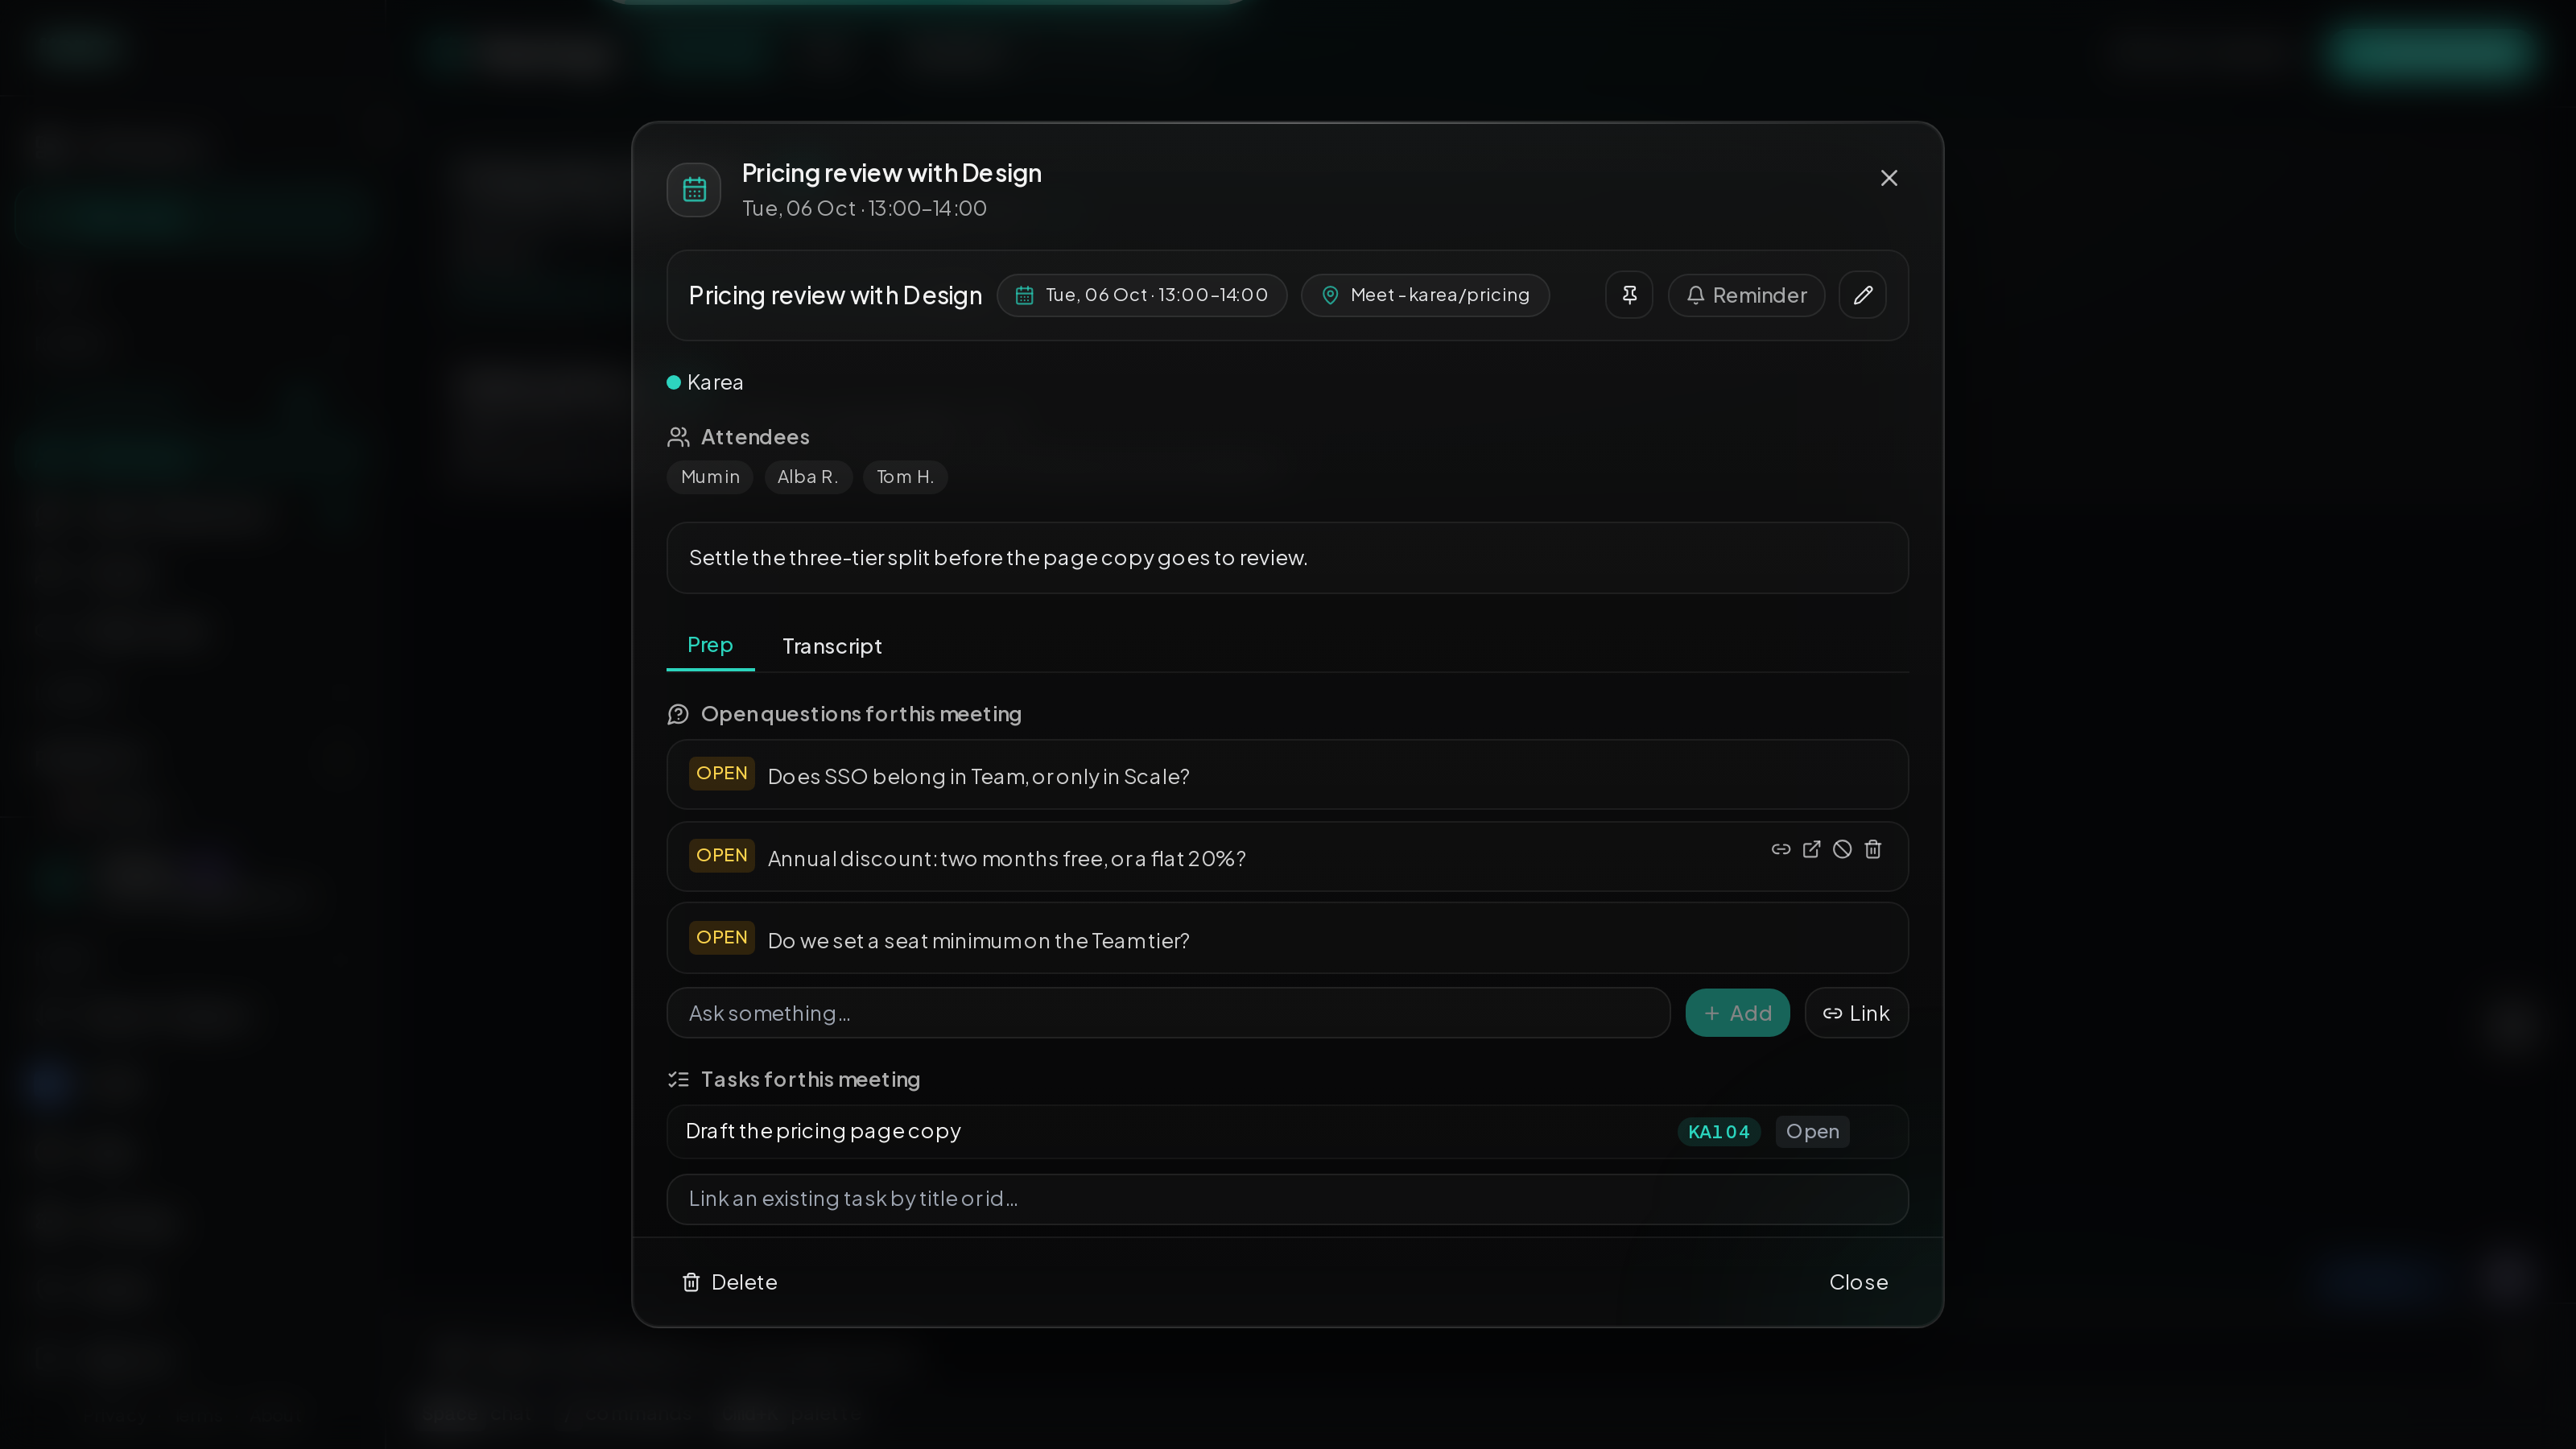This screenshot has height=1449, width=2576.
Task: Click the green Add button
Action: [1737, 1013]
